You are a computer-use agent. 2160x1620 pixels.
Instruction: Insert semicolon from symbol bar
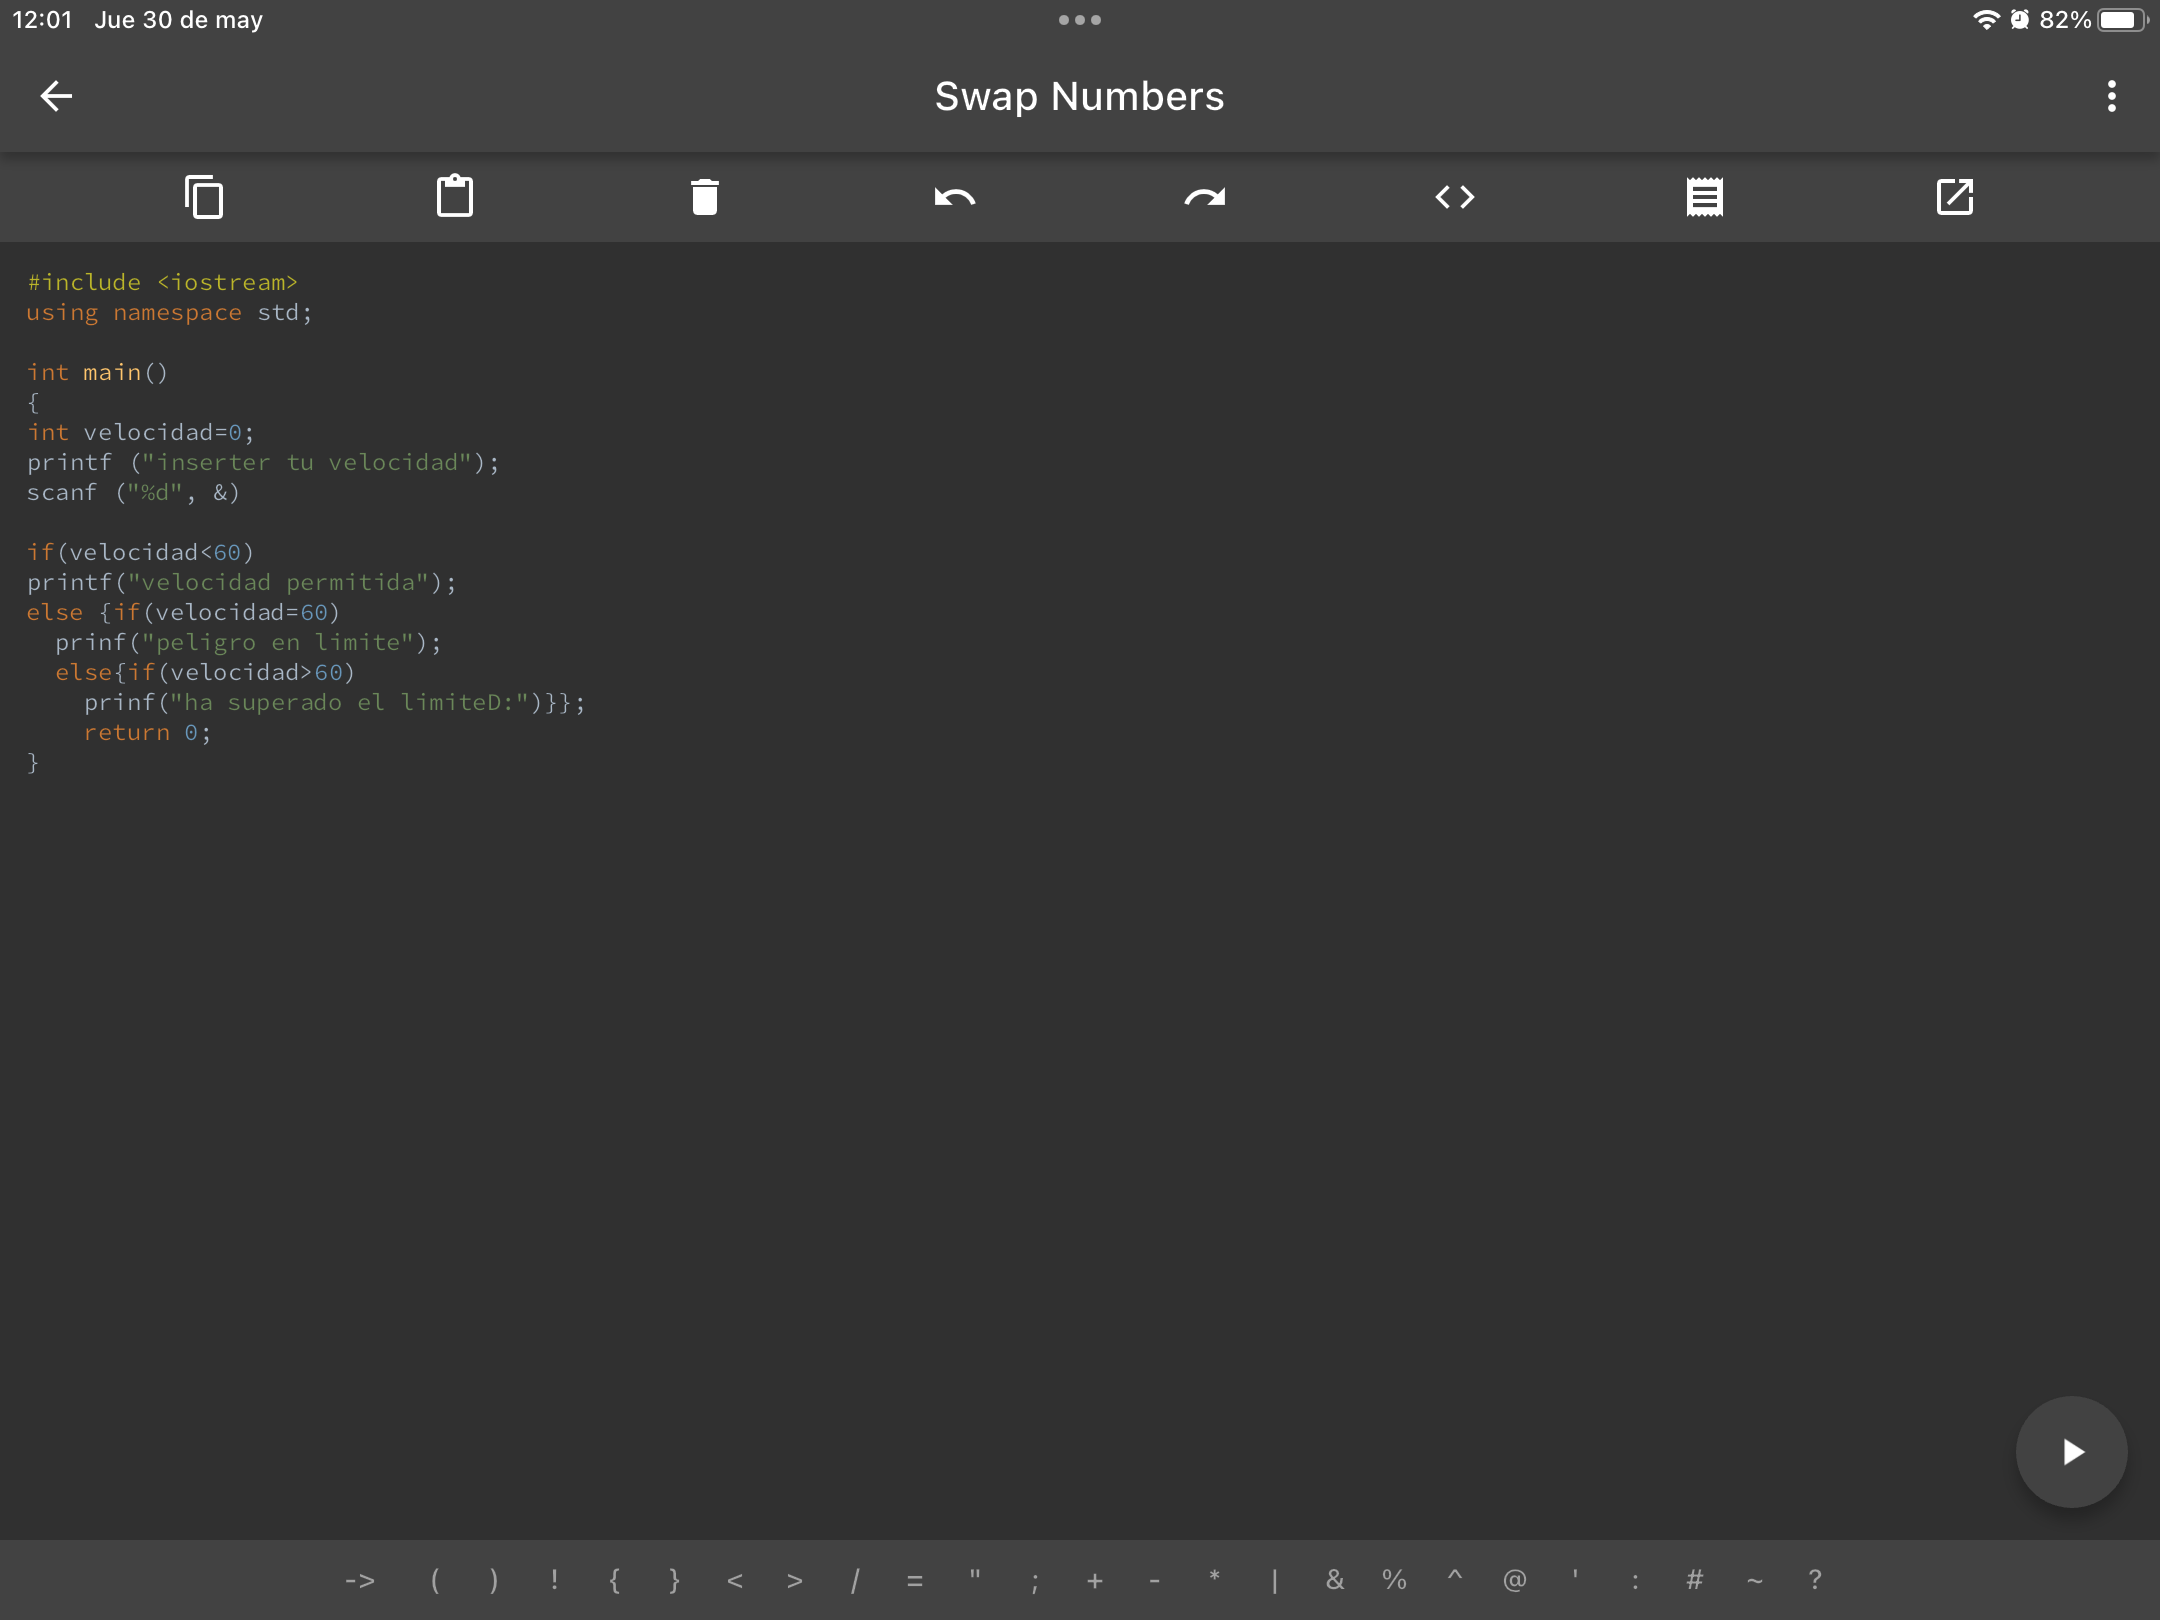pyautogui.click(x=1035, y=1580)
